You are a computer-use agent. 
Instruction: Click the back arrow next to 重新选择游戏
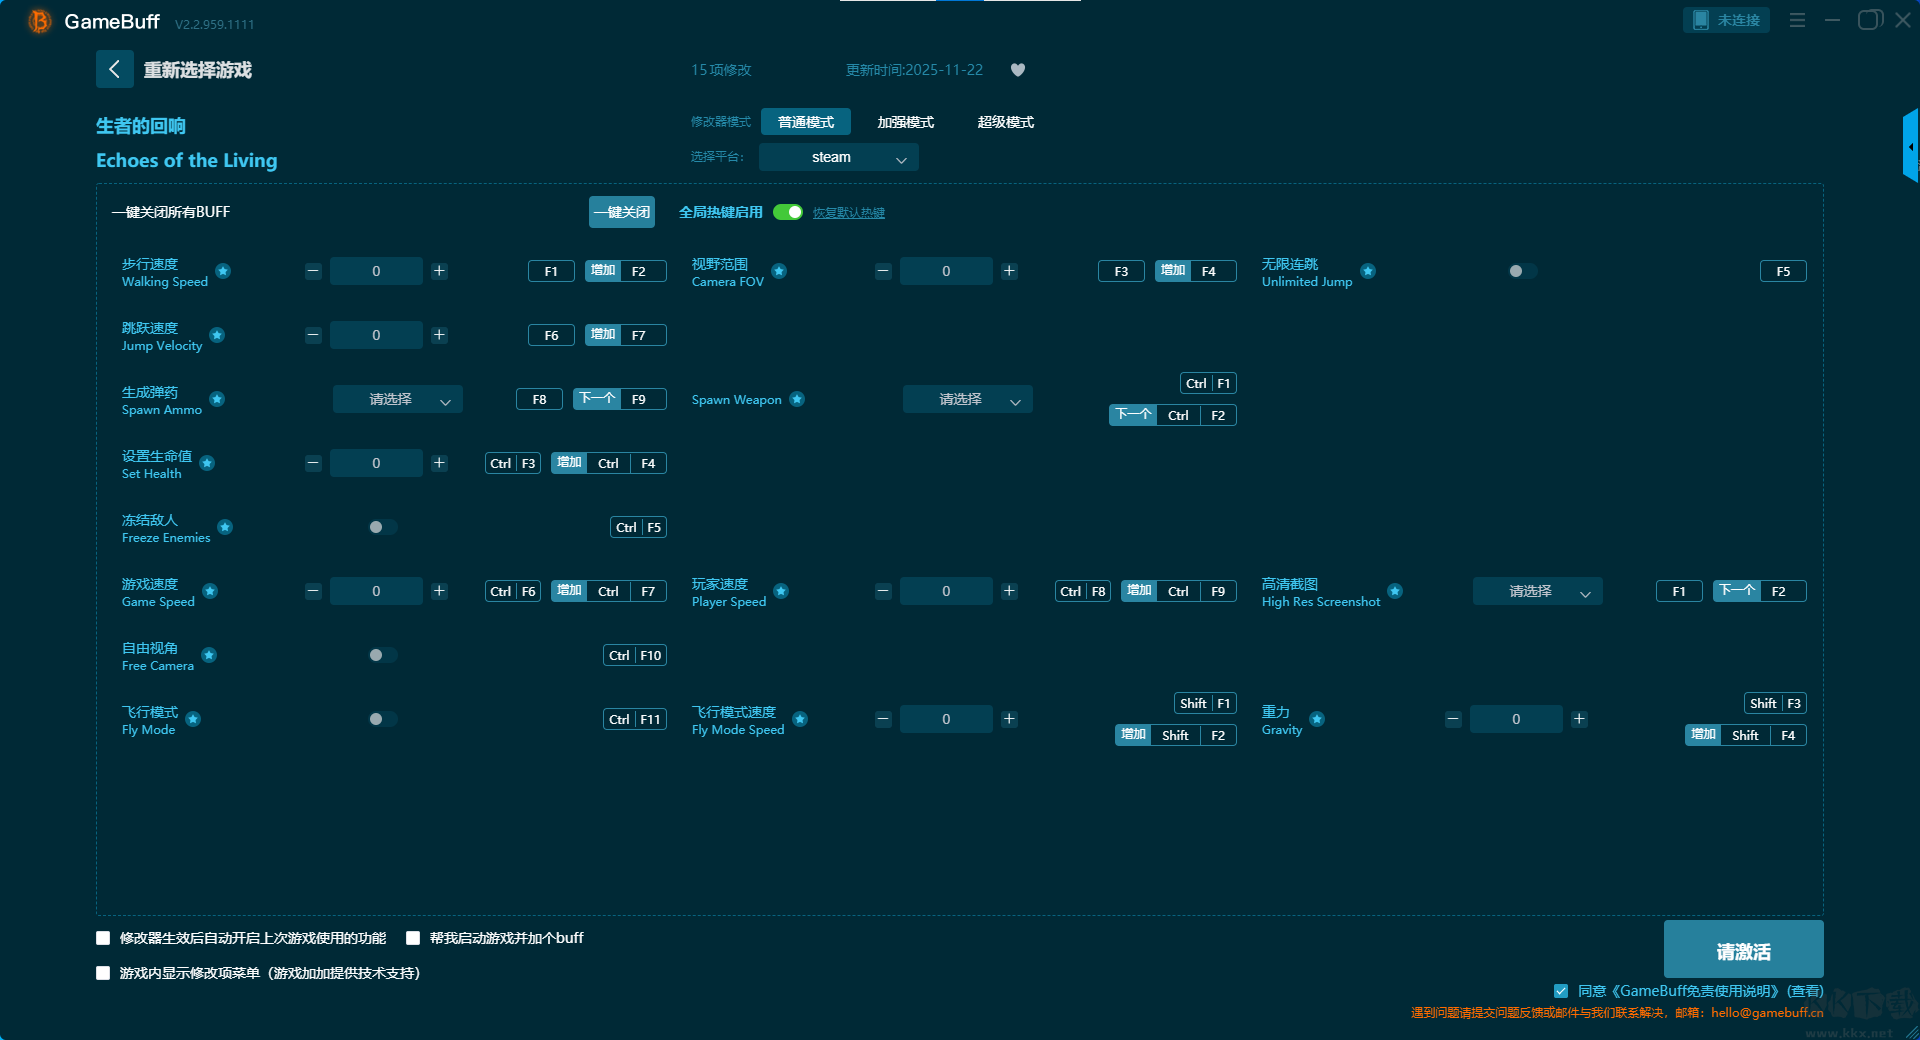(114, 69)
